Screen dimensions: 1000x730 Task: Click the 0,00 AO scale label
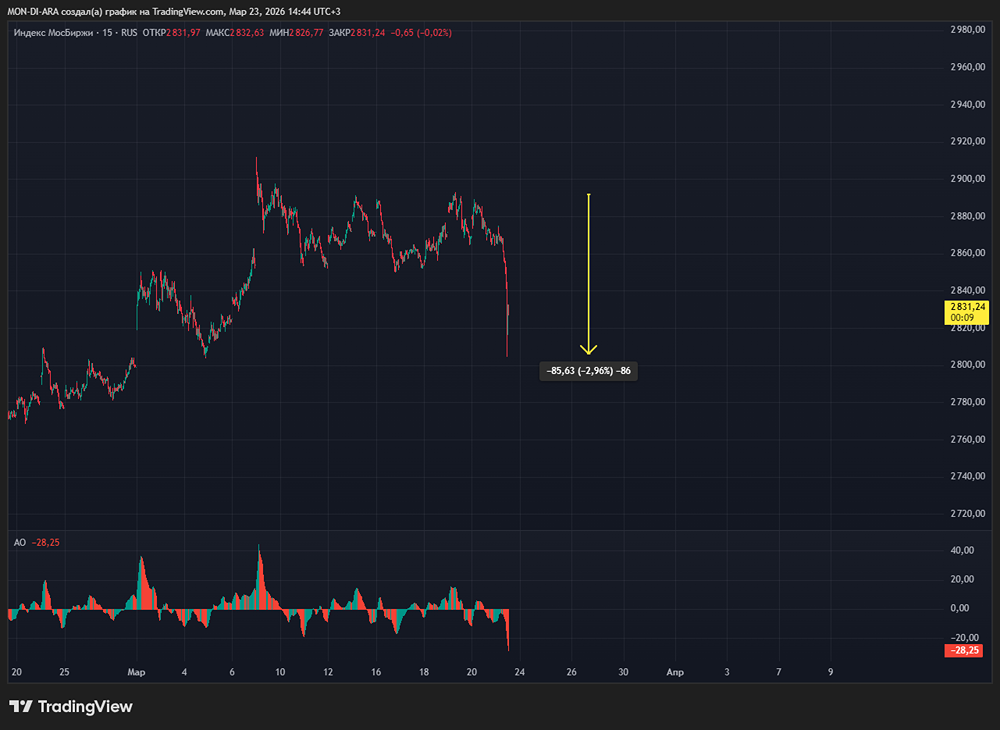tap(960, 608)
